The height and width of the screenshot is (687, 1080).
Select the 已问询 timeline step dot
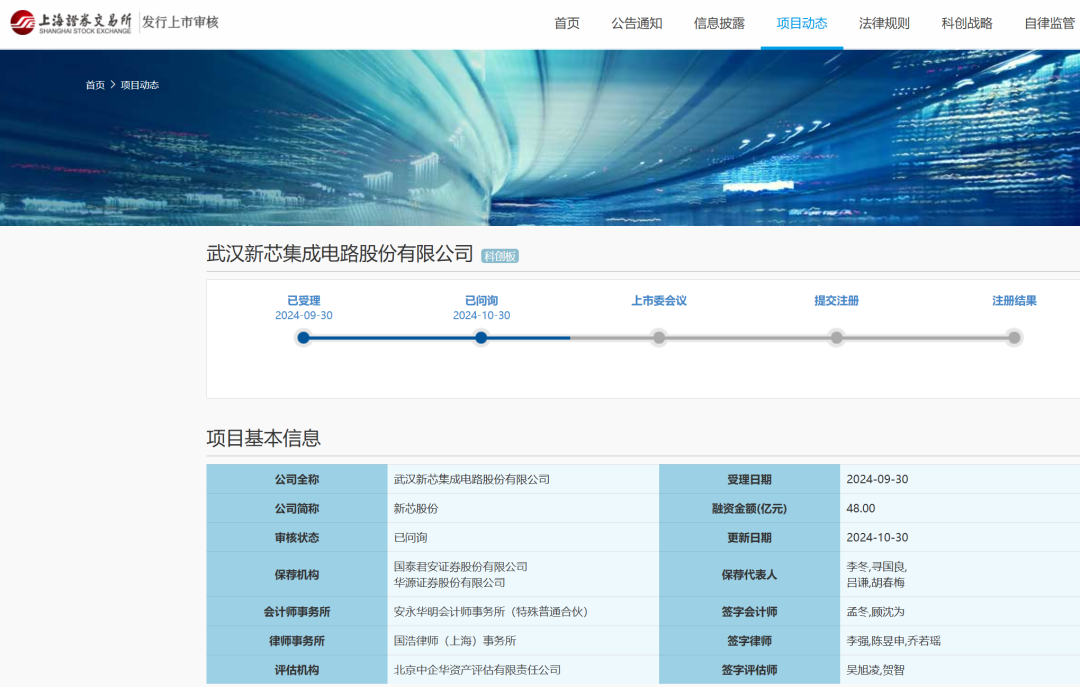tap(481, 338)
